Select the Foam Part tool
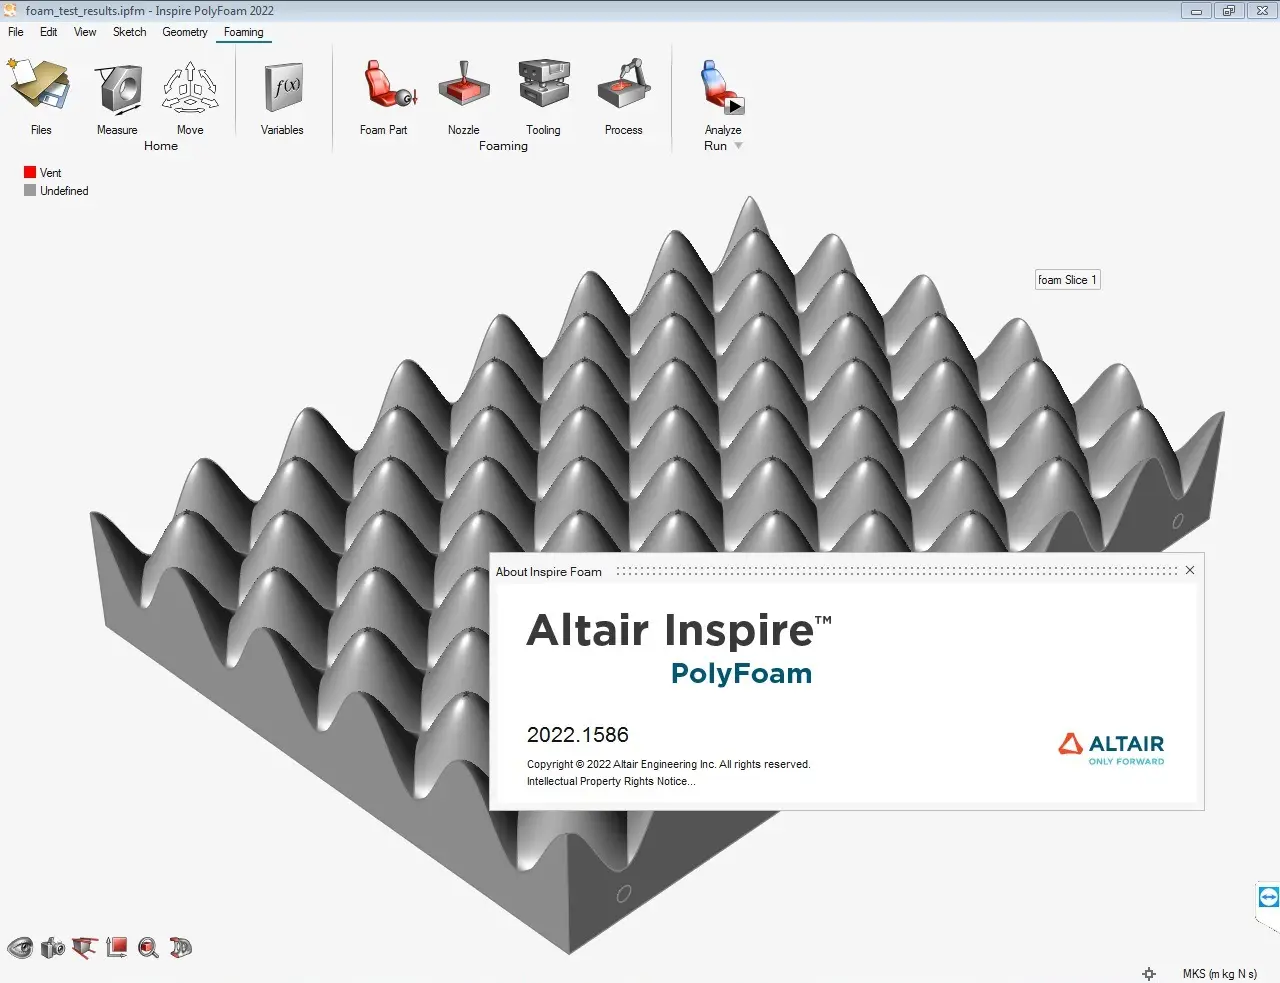Screen dimensions: 1280x983 point(387,86)
